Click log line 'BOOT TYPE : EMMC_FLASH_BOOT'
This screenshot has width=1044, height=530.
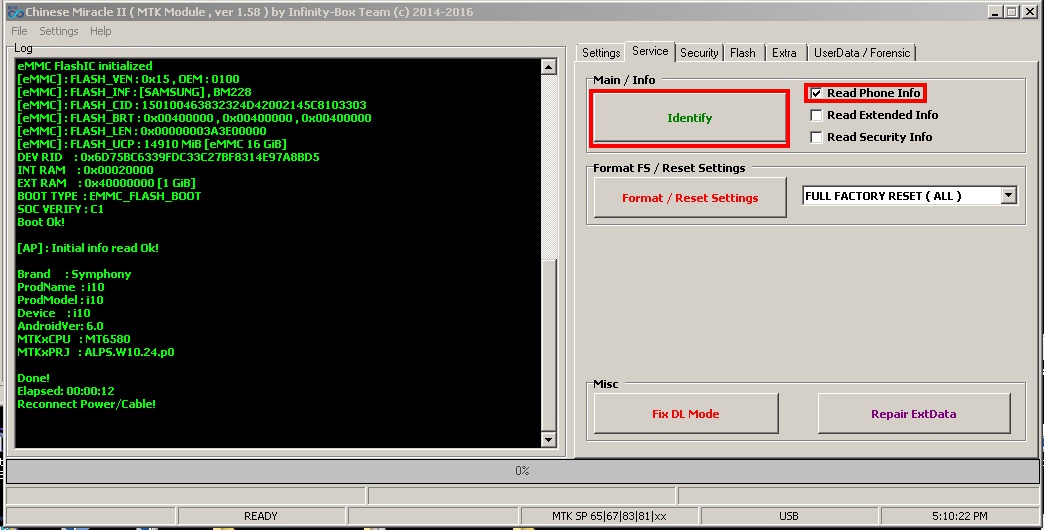point(109,196)
